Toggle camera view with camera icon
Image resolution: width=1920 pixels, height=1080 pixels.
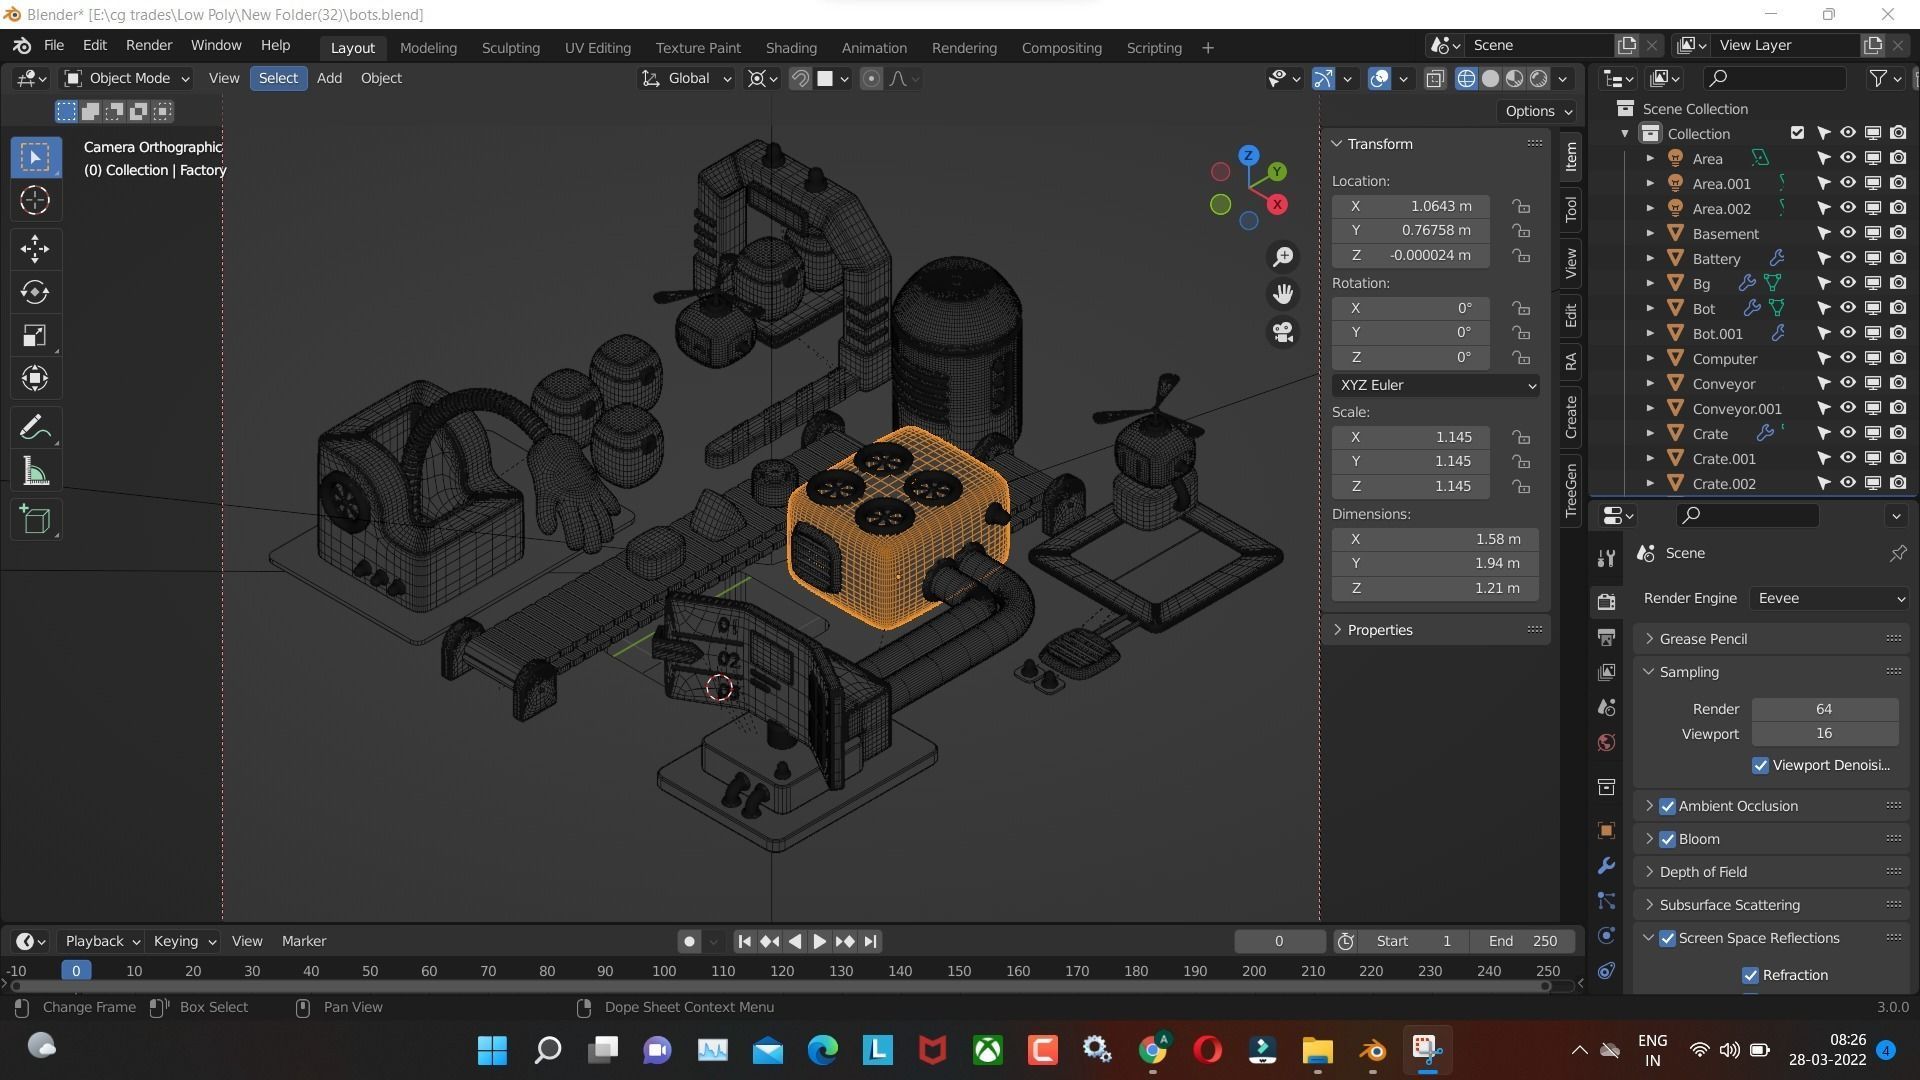tap(1283, 332)
